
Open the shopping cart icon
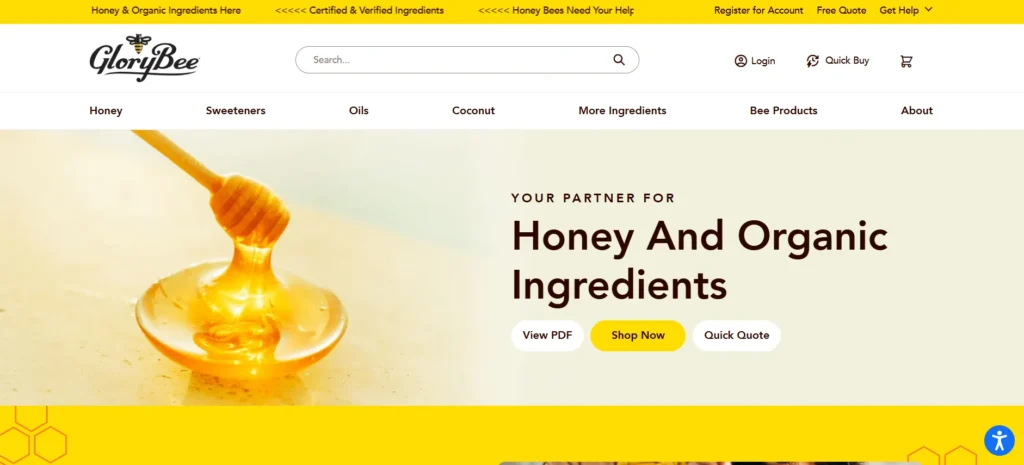click(906, 61)
